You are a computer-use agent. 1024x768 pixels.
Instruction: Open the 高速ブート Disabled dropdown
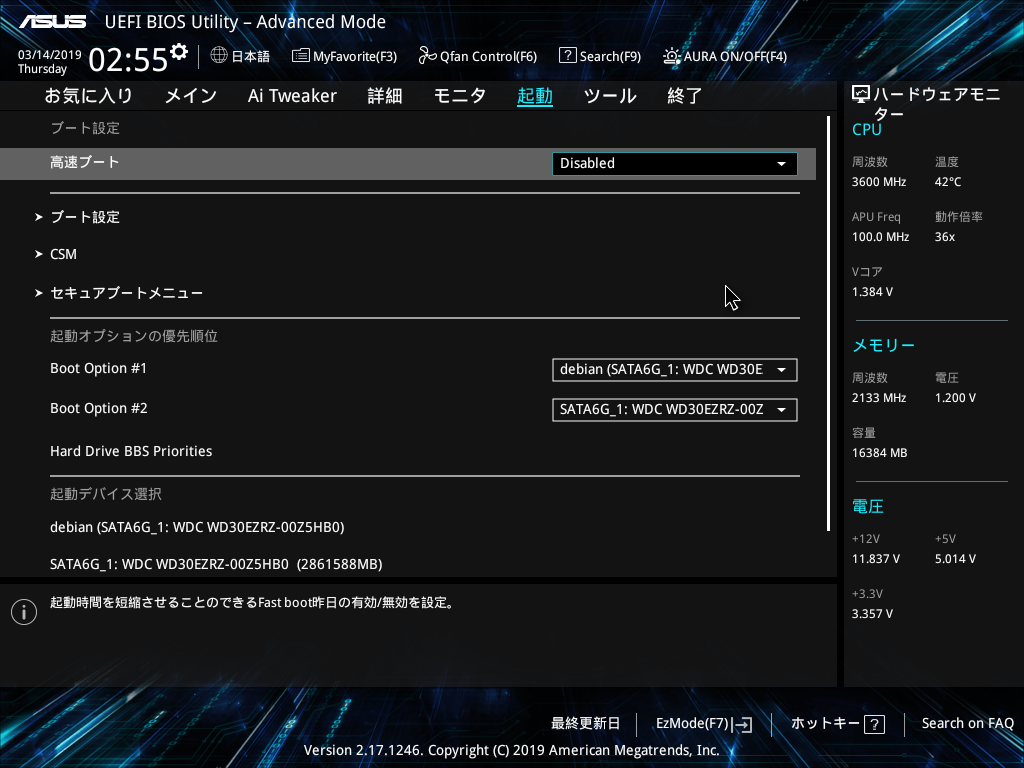pos(675,163)
